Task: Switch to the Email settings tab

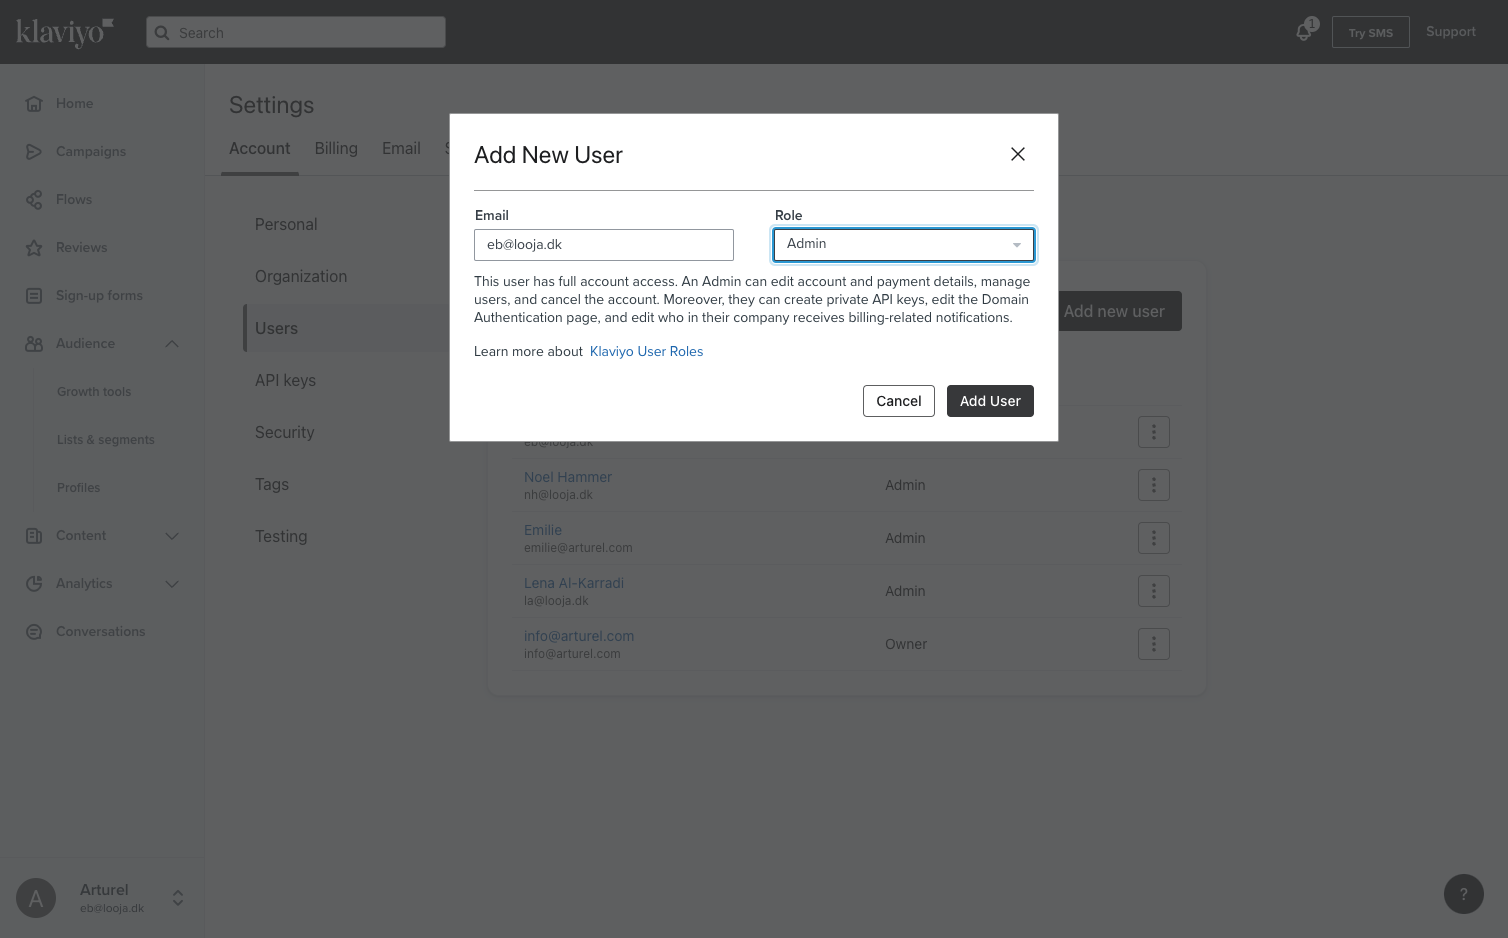Action: (401, 148)
